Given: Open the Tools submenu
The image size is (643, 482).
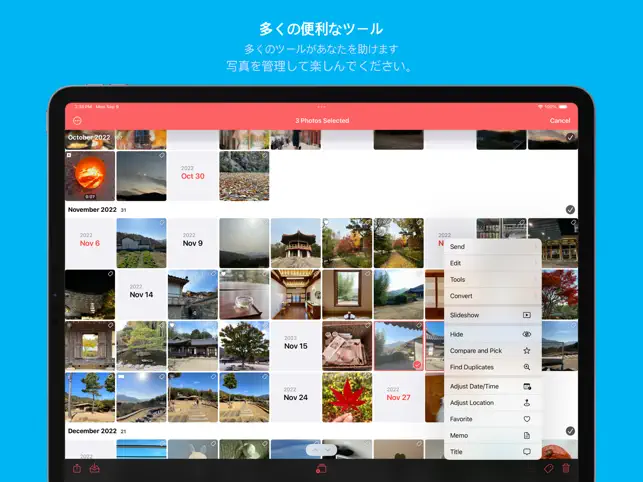Looking at the screenshot, I should tap(493, 279).
